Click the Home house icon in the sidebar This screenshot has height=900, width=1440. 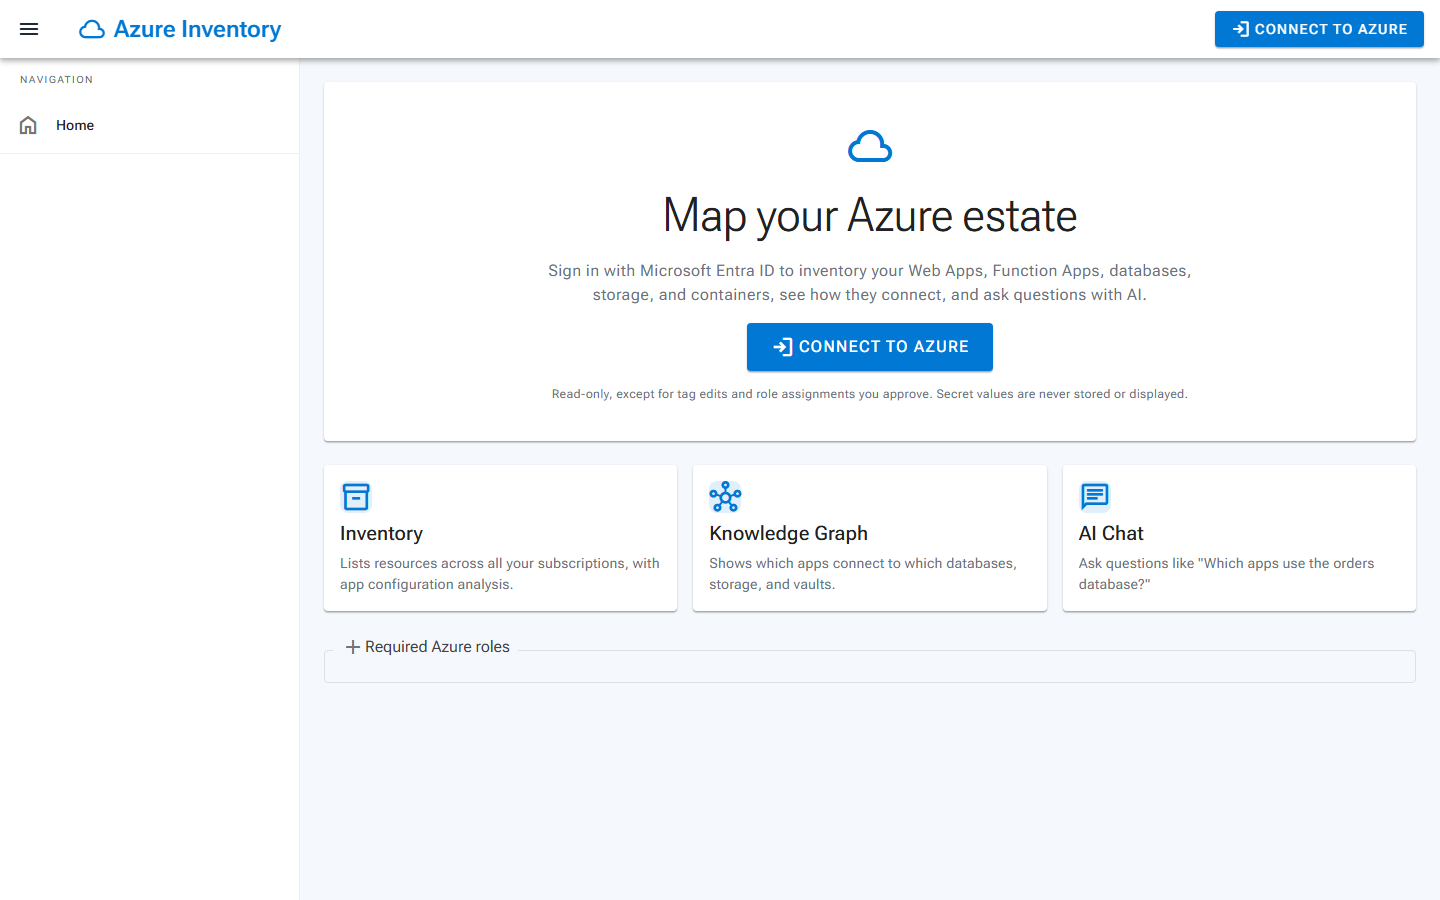click(x=28, y=125)
